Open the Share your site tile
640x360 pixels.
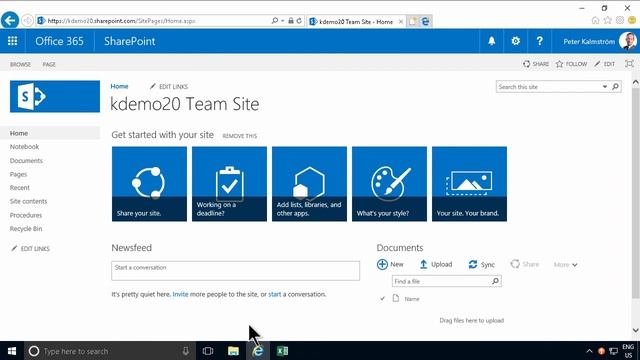149,184
